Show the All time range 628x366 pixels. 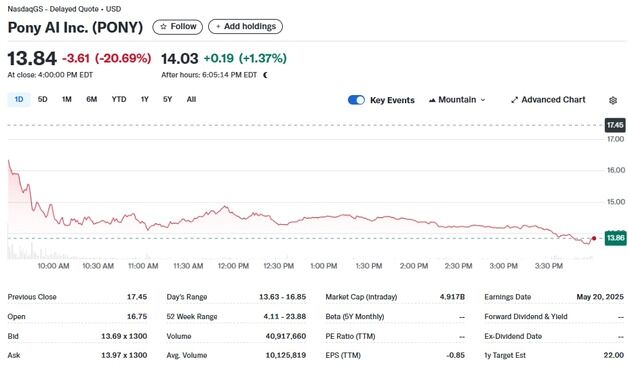coord(191,99)
